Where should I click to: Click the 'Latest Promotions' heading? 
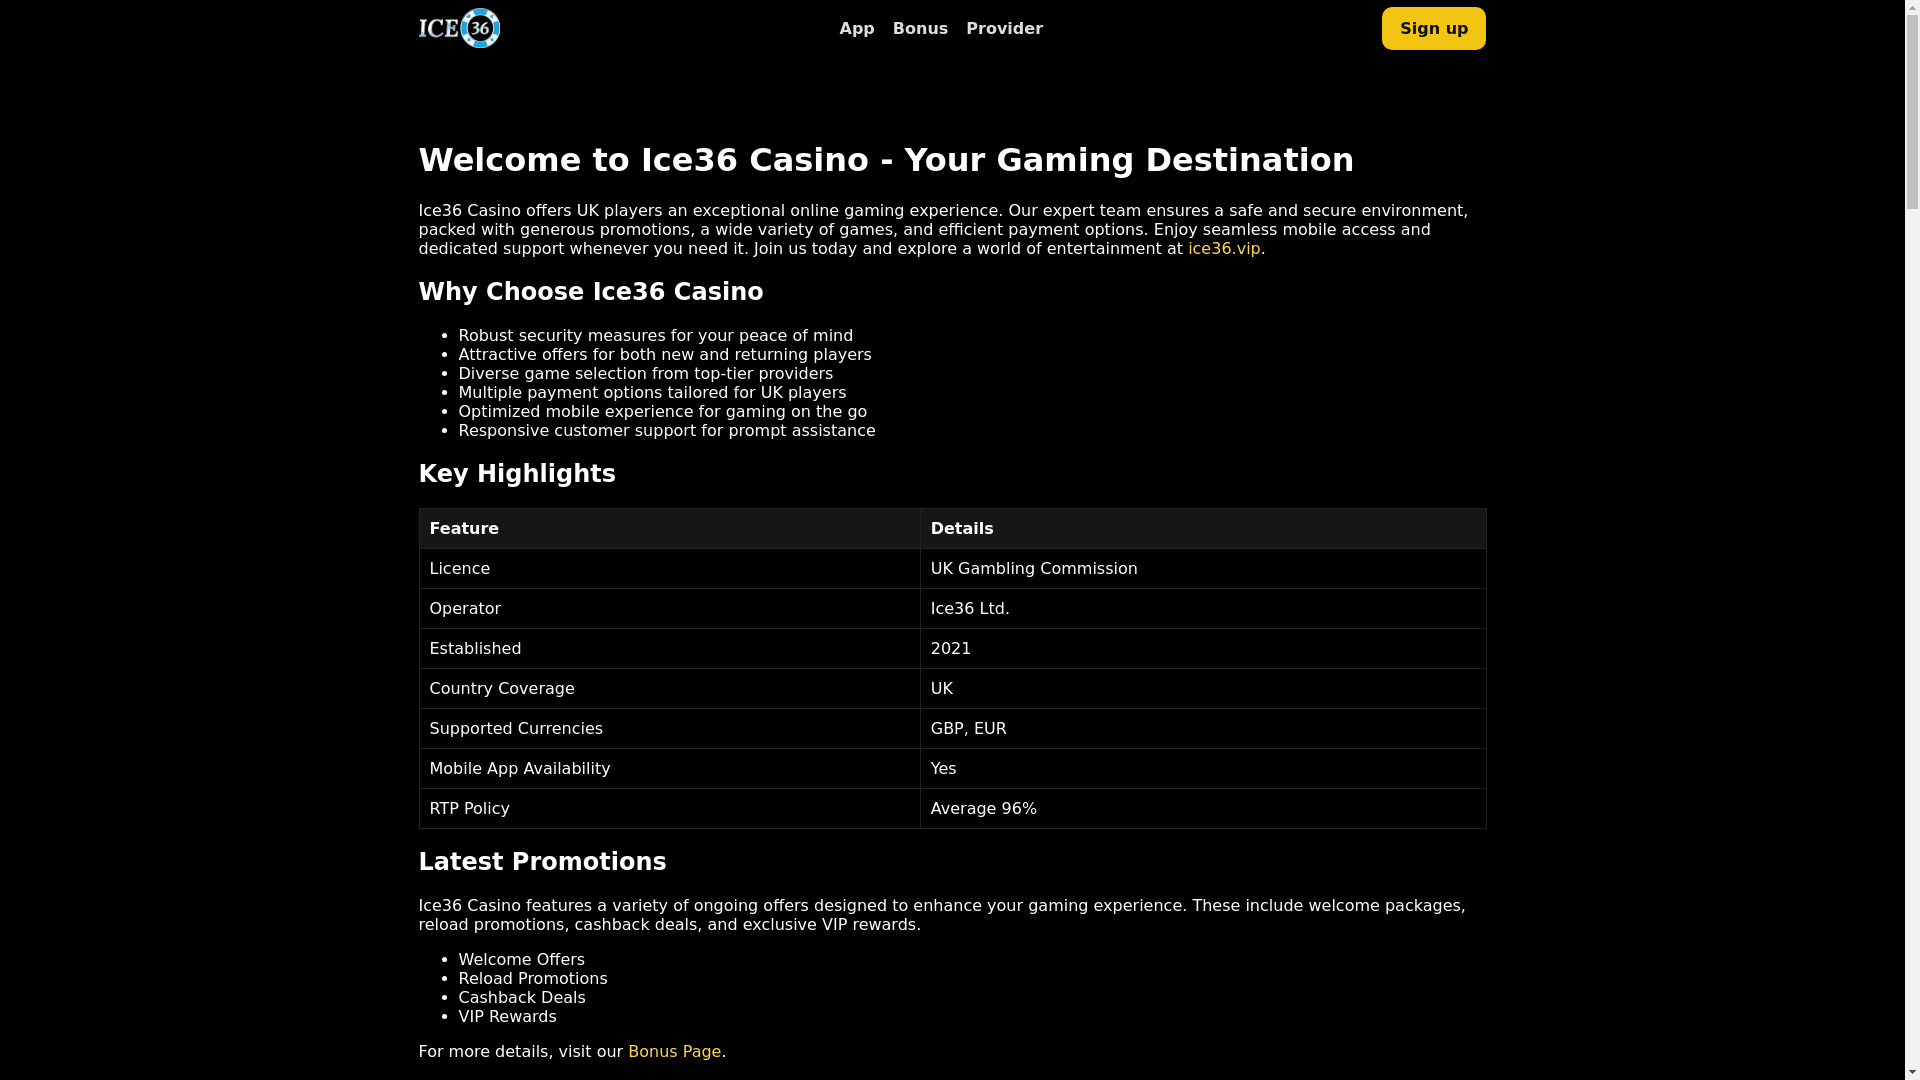click(x=542, y=862)
